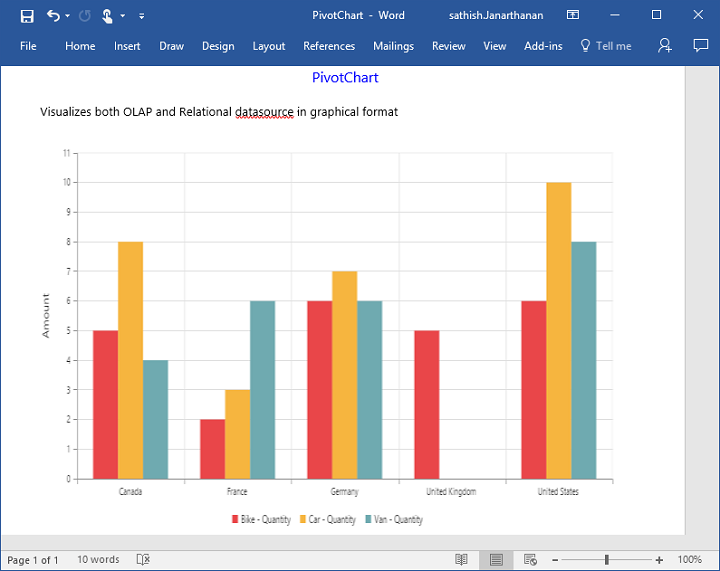Switch to Read Mode view

click(x=461, y=560)
